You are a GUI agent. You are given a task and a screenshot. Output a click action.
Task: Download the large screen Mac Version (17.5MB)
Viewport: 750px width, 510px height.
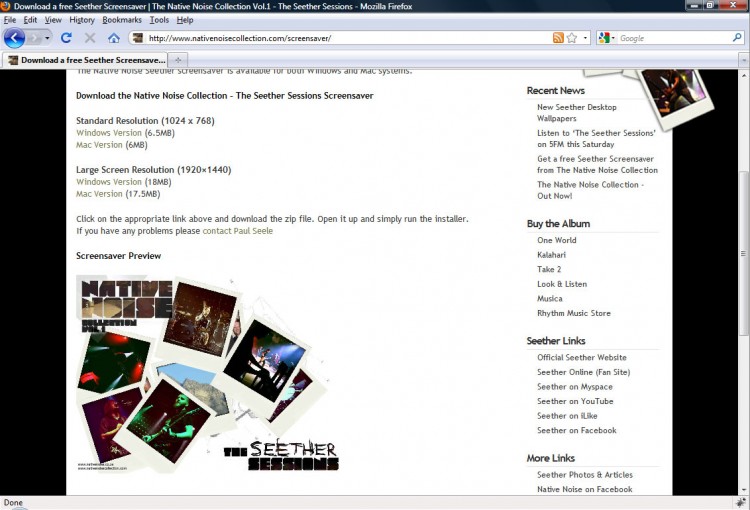pos(99,194)
